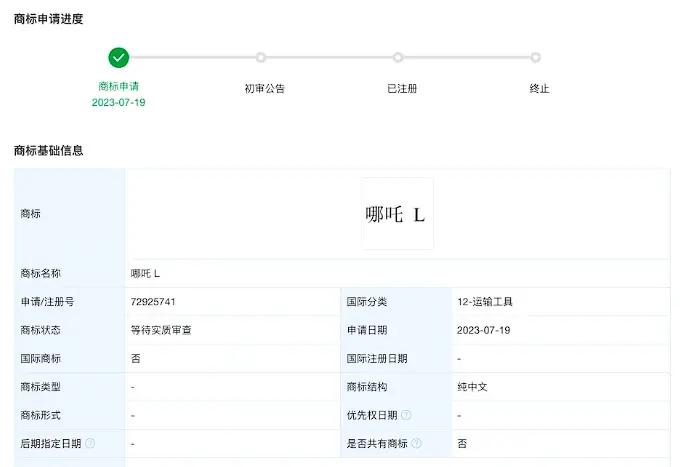Click the help icon beside 优先权日期

point(406,415)
